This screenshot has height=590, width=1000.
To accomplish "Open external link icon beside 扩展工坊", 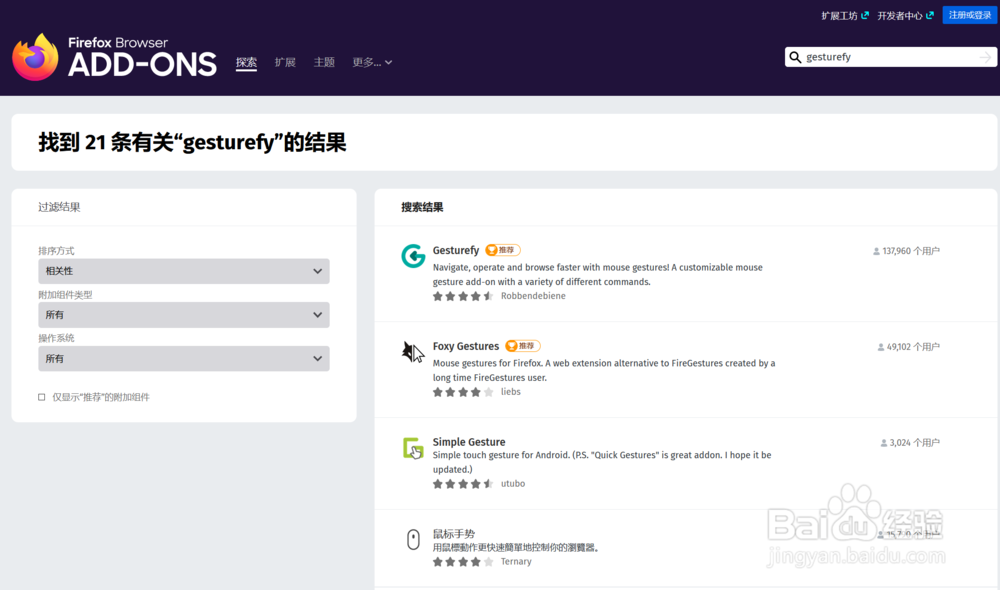I will tap(865, 15).
